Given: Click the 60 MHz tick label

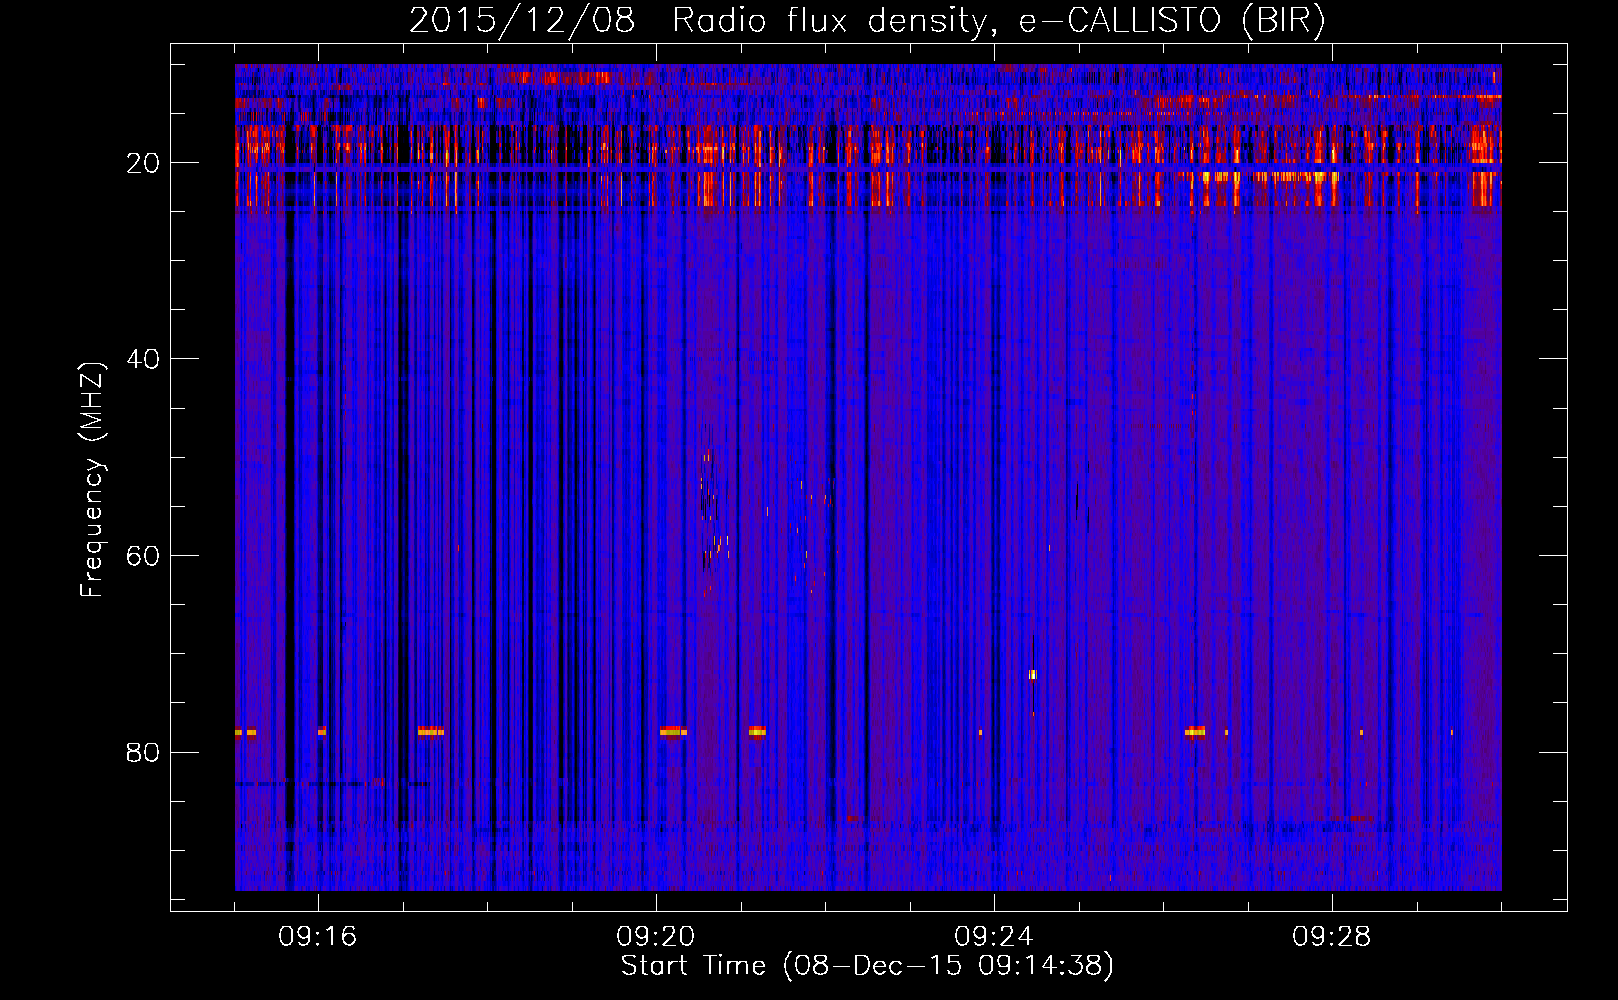Looking at the screenshot, I should click(x=143, y=556).
